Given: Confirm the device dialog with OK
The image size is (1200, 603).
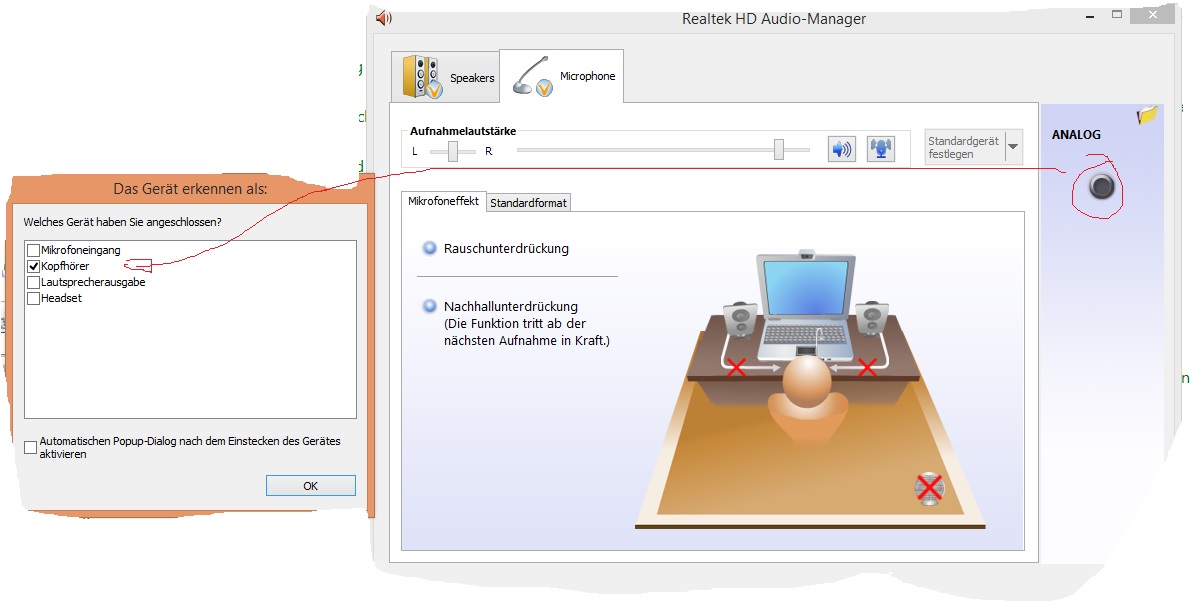Looking at the screenshot, I should (310, 485).
